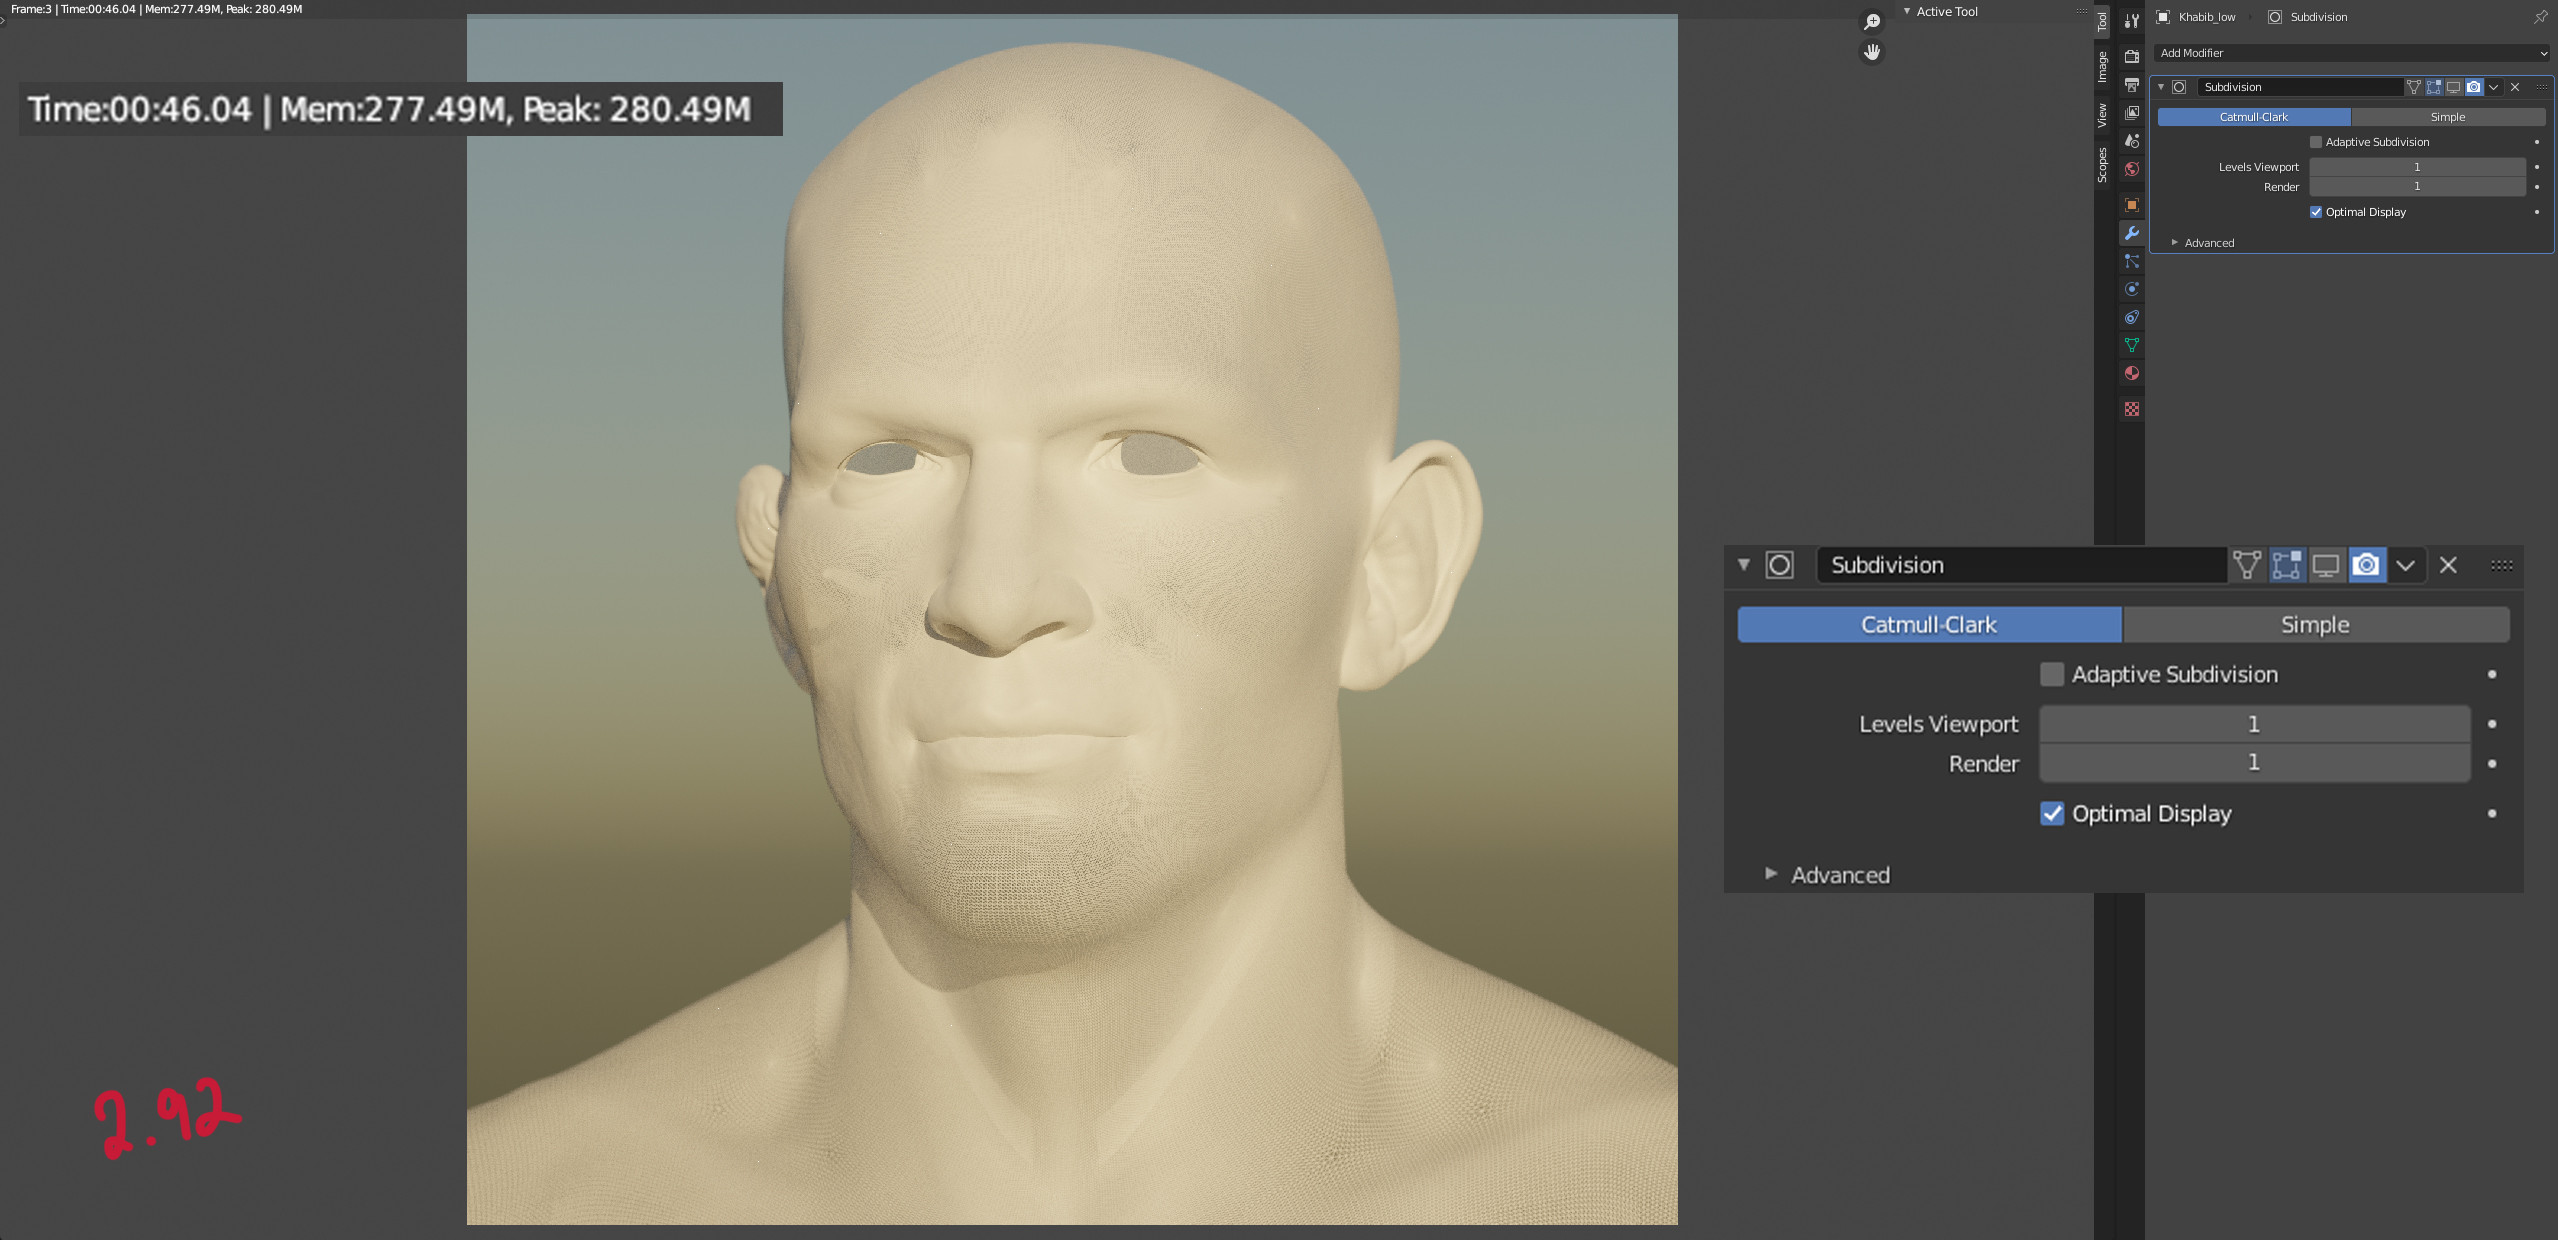Switch to the Scopes sidebar tab
Viewport: 2558px width, 1240px height.
point(2102,165)
